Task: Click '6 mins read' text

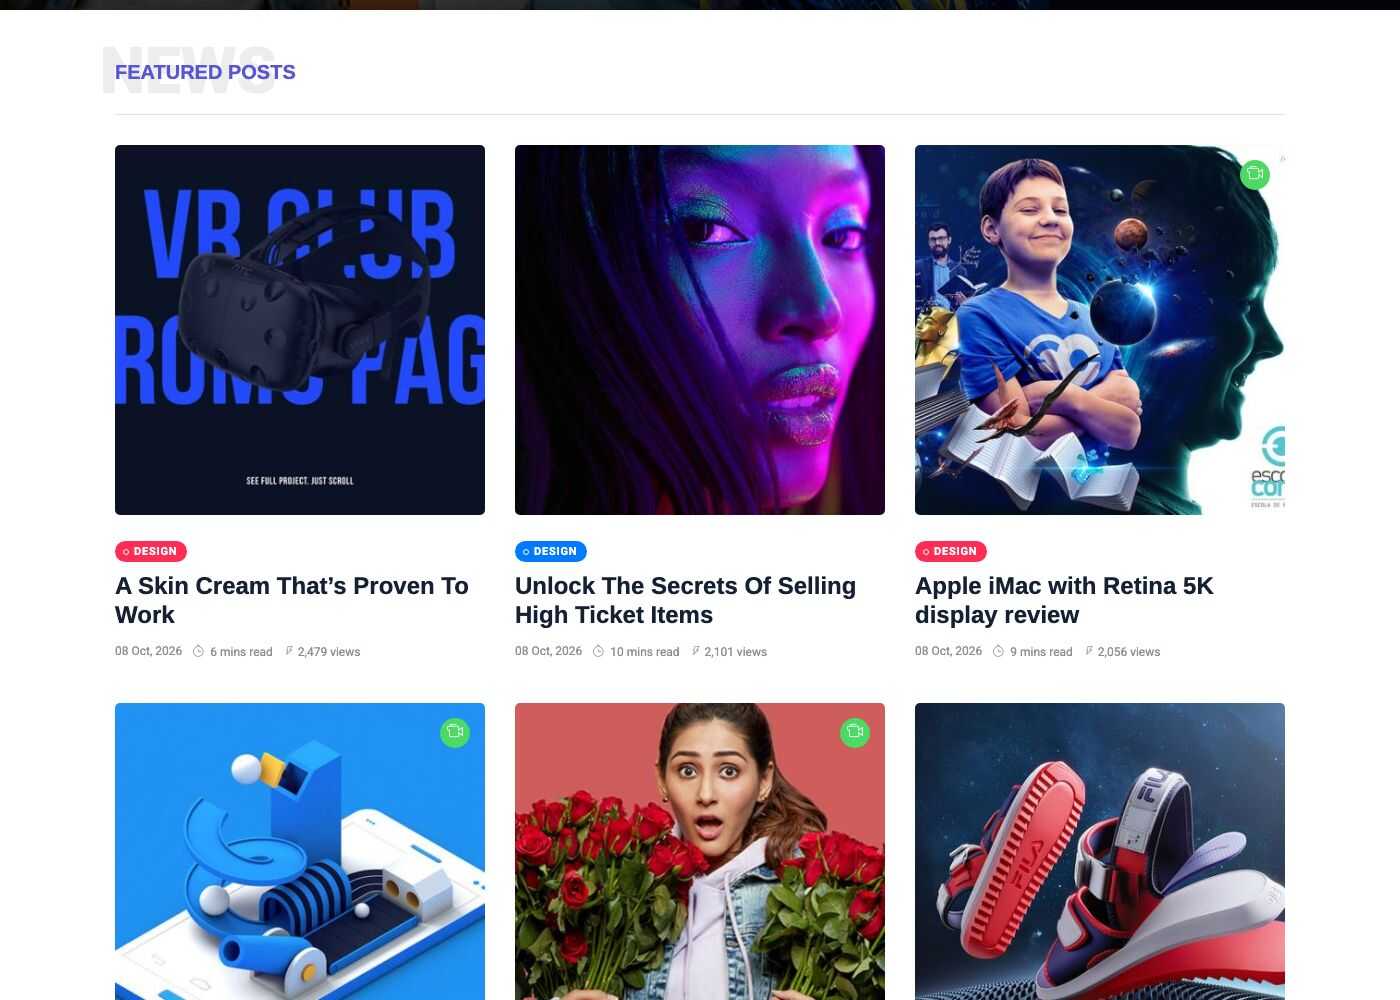Action: tap(241, 652)
